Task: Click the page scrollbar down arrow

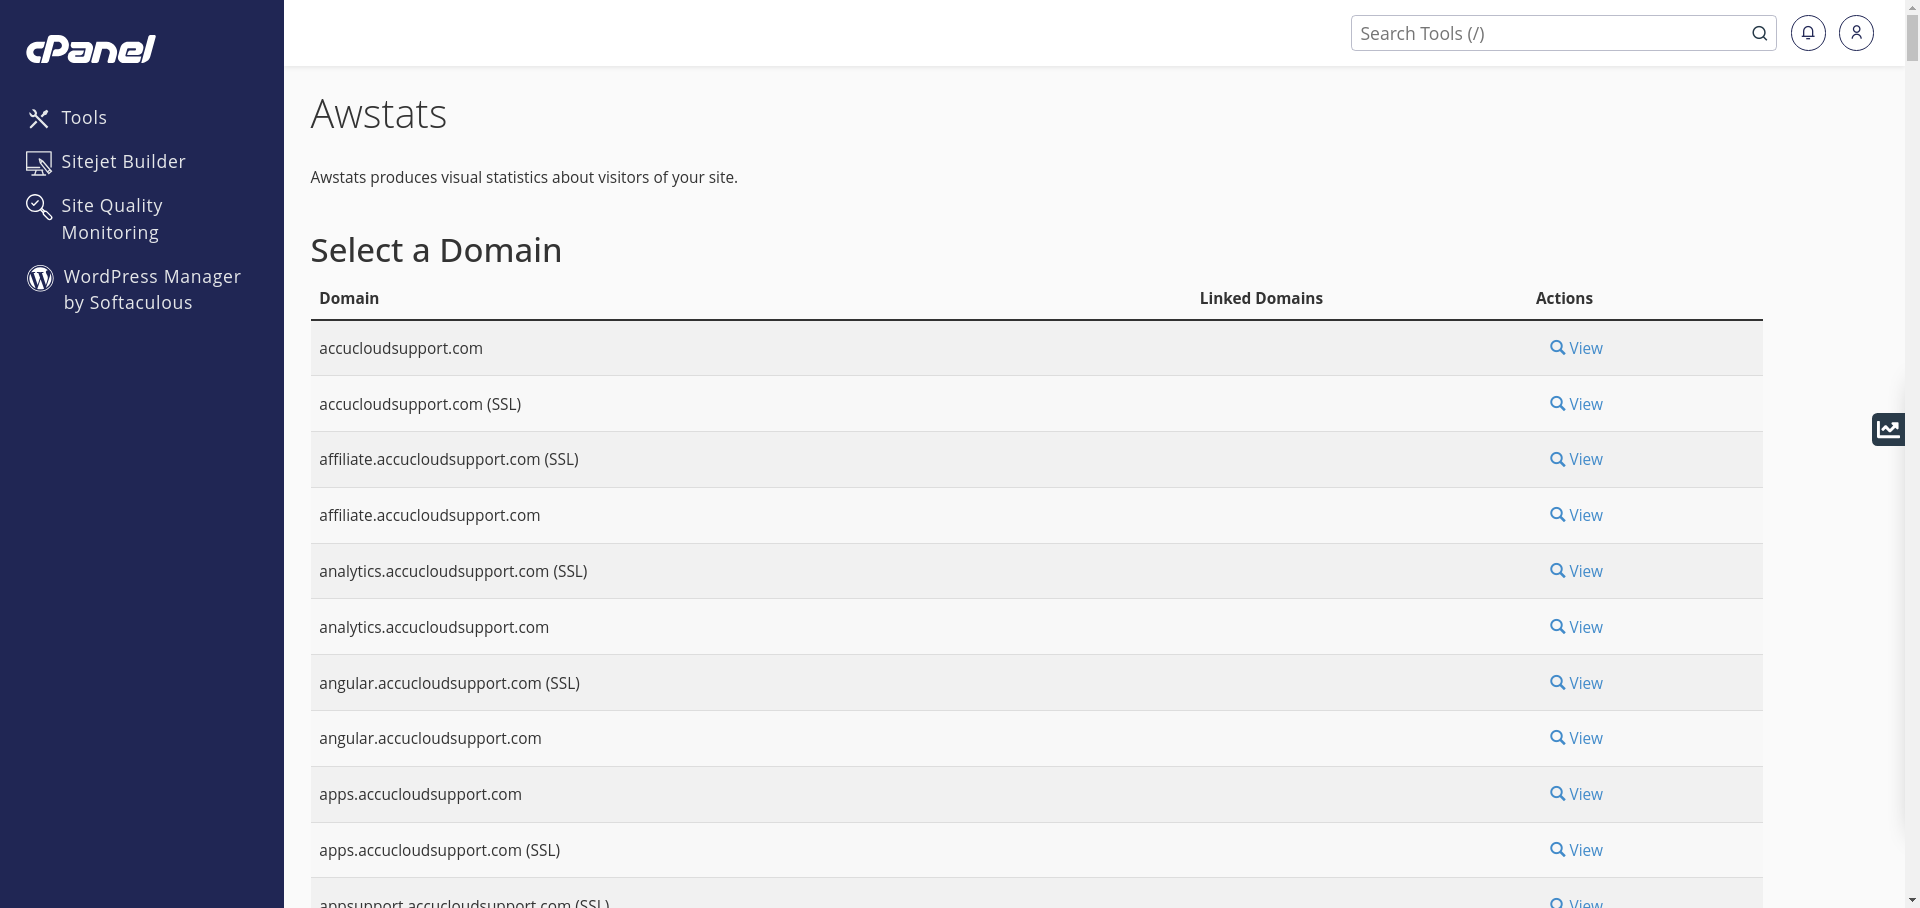Action: 1912,900
